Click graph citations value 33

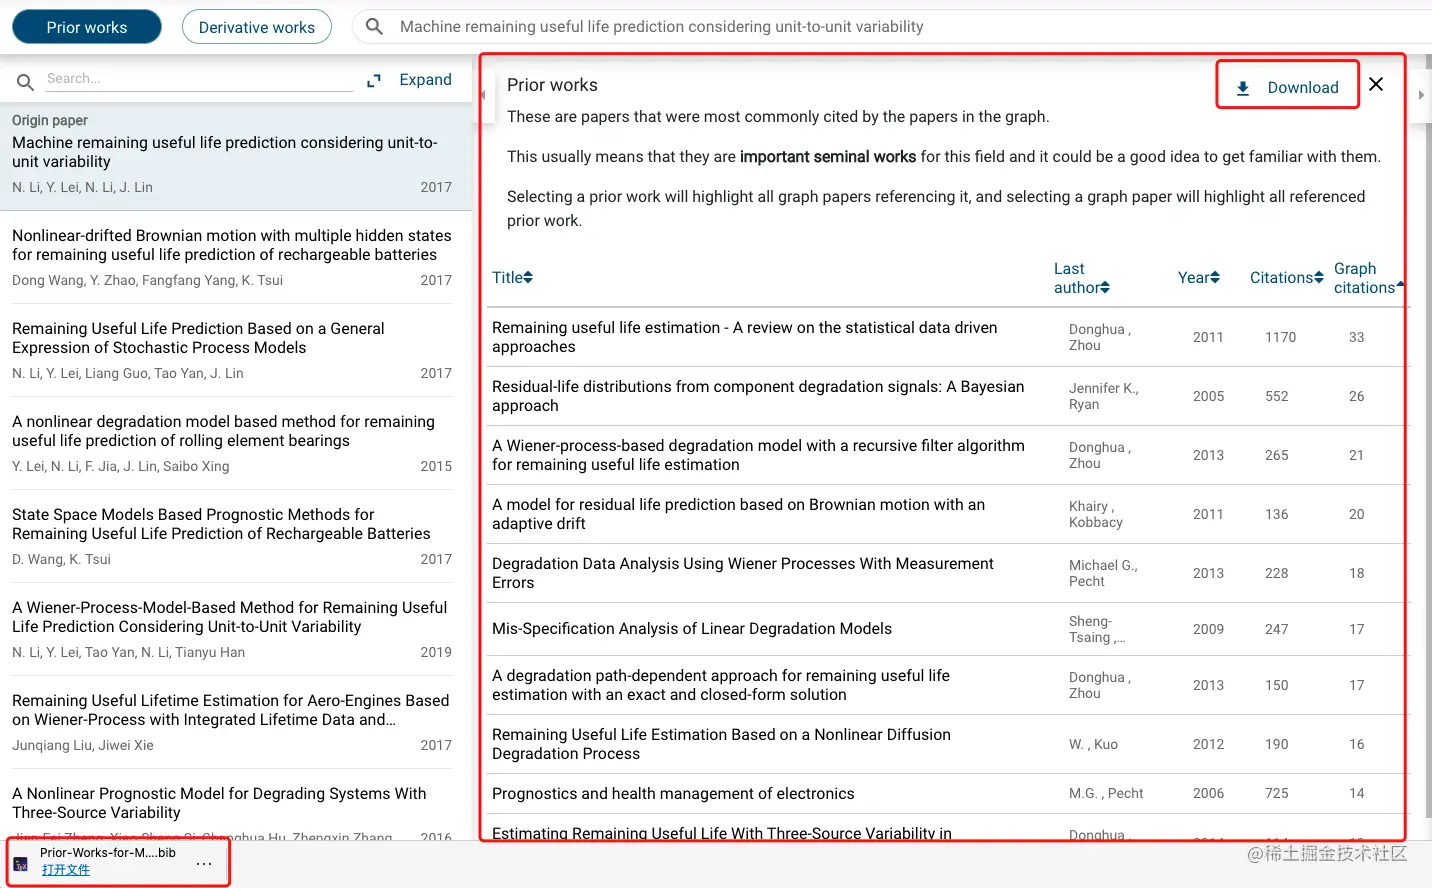1356,337
